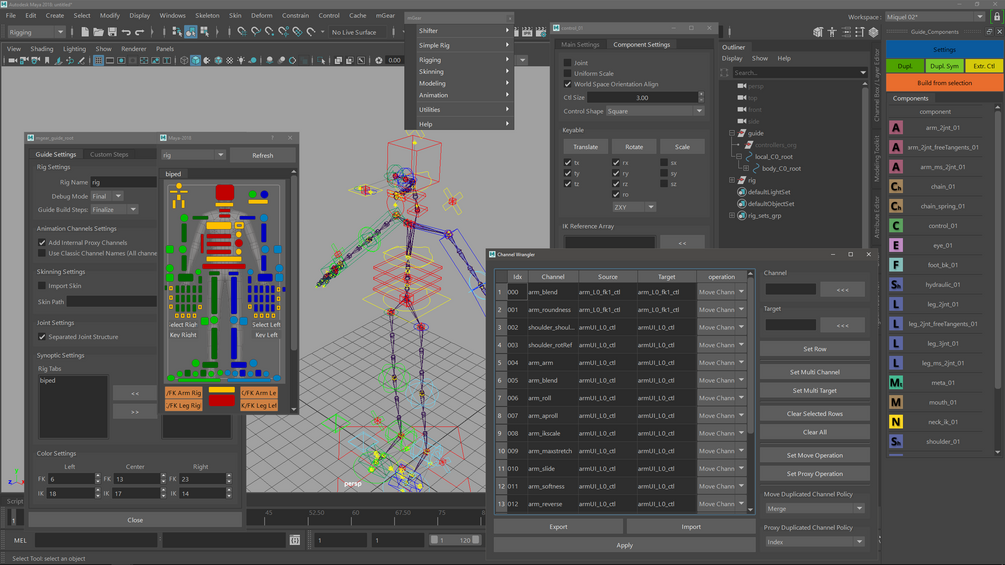Click the New Scene icon in toolbar

(x=85, y=32)
